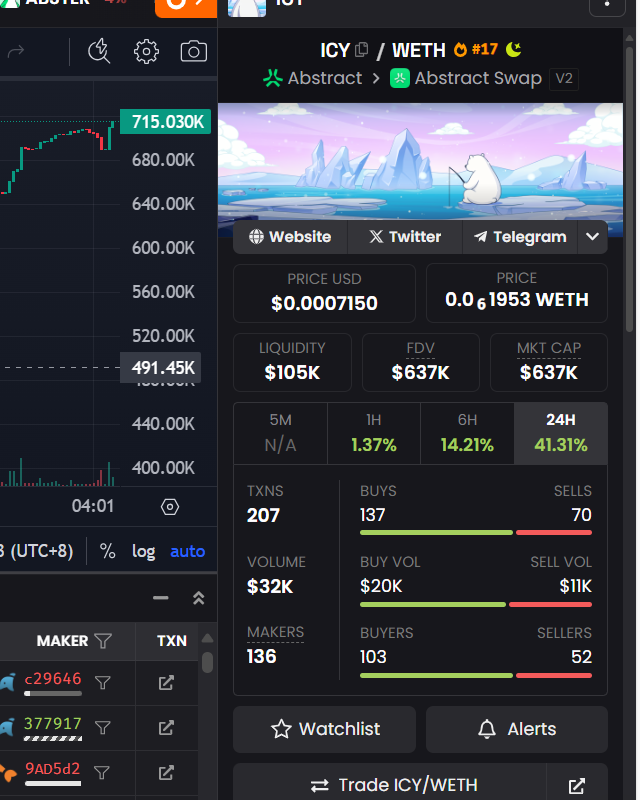640x800 pixels.
Task: Filter by maker c29646
Action: (103, 683)
